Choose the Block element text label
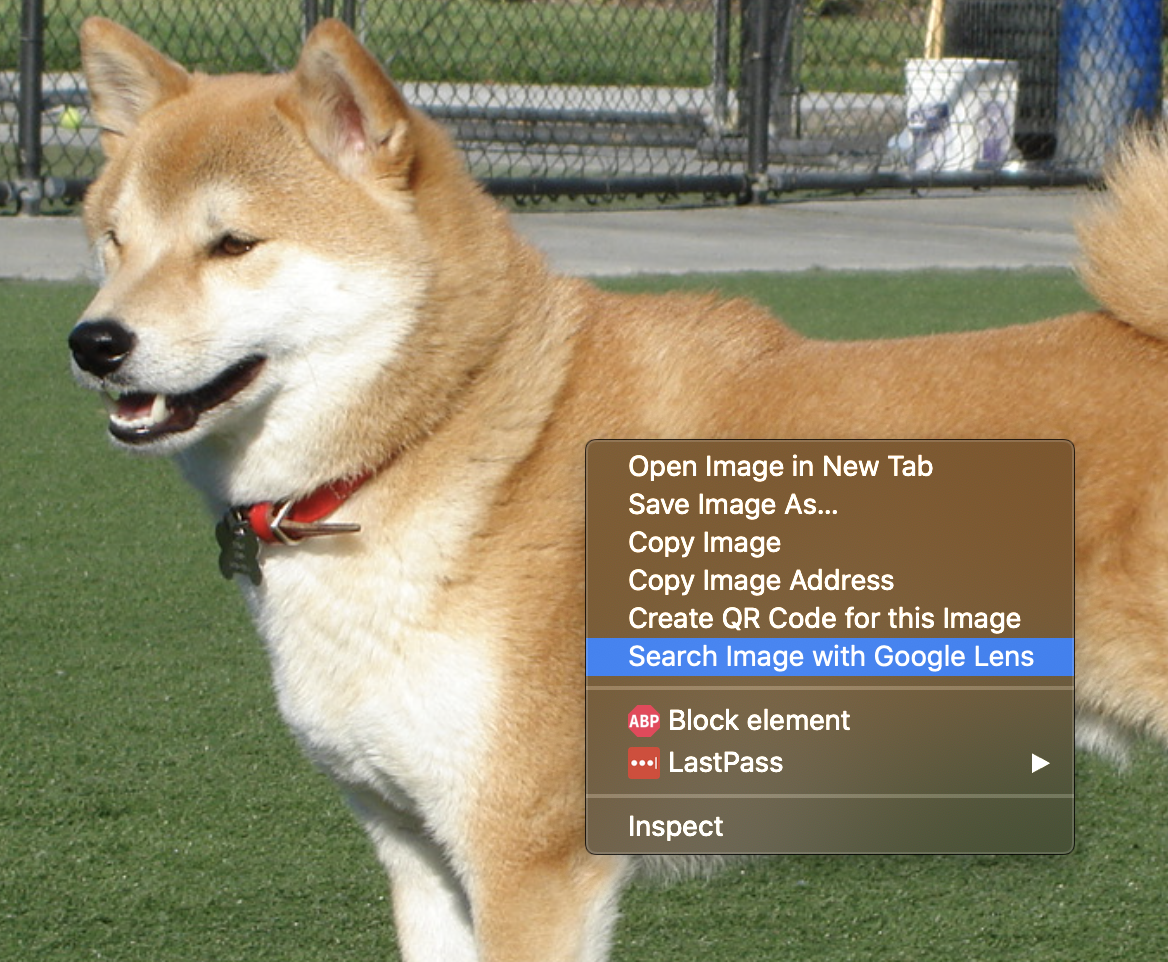This screenshot has width=1168, height=962. [758, 721]
